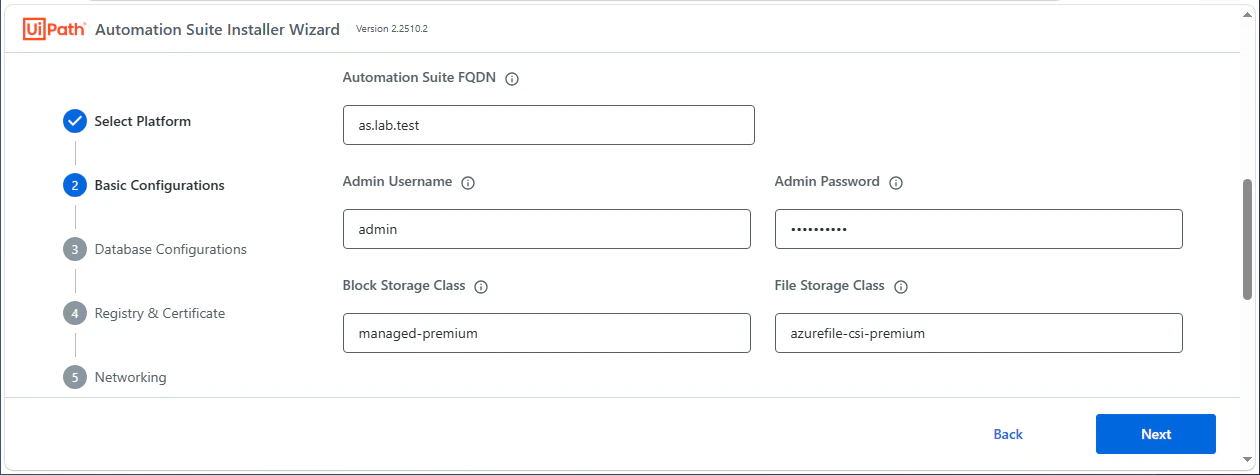Focus the Admin Password field
This screenshot has width=1260, height=475.
(x=979, y=229)
